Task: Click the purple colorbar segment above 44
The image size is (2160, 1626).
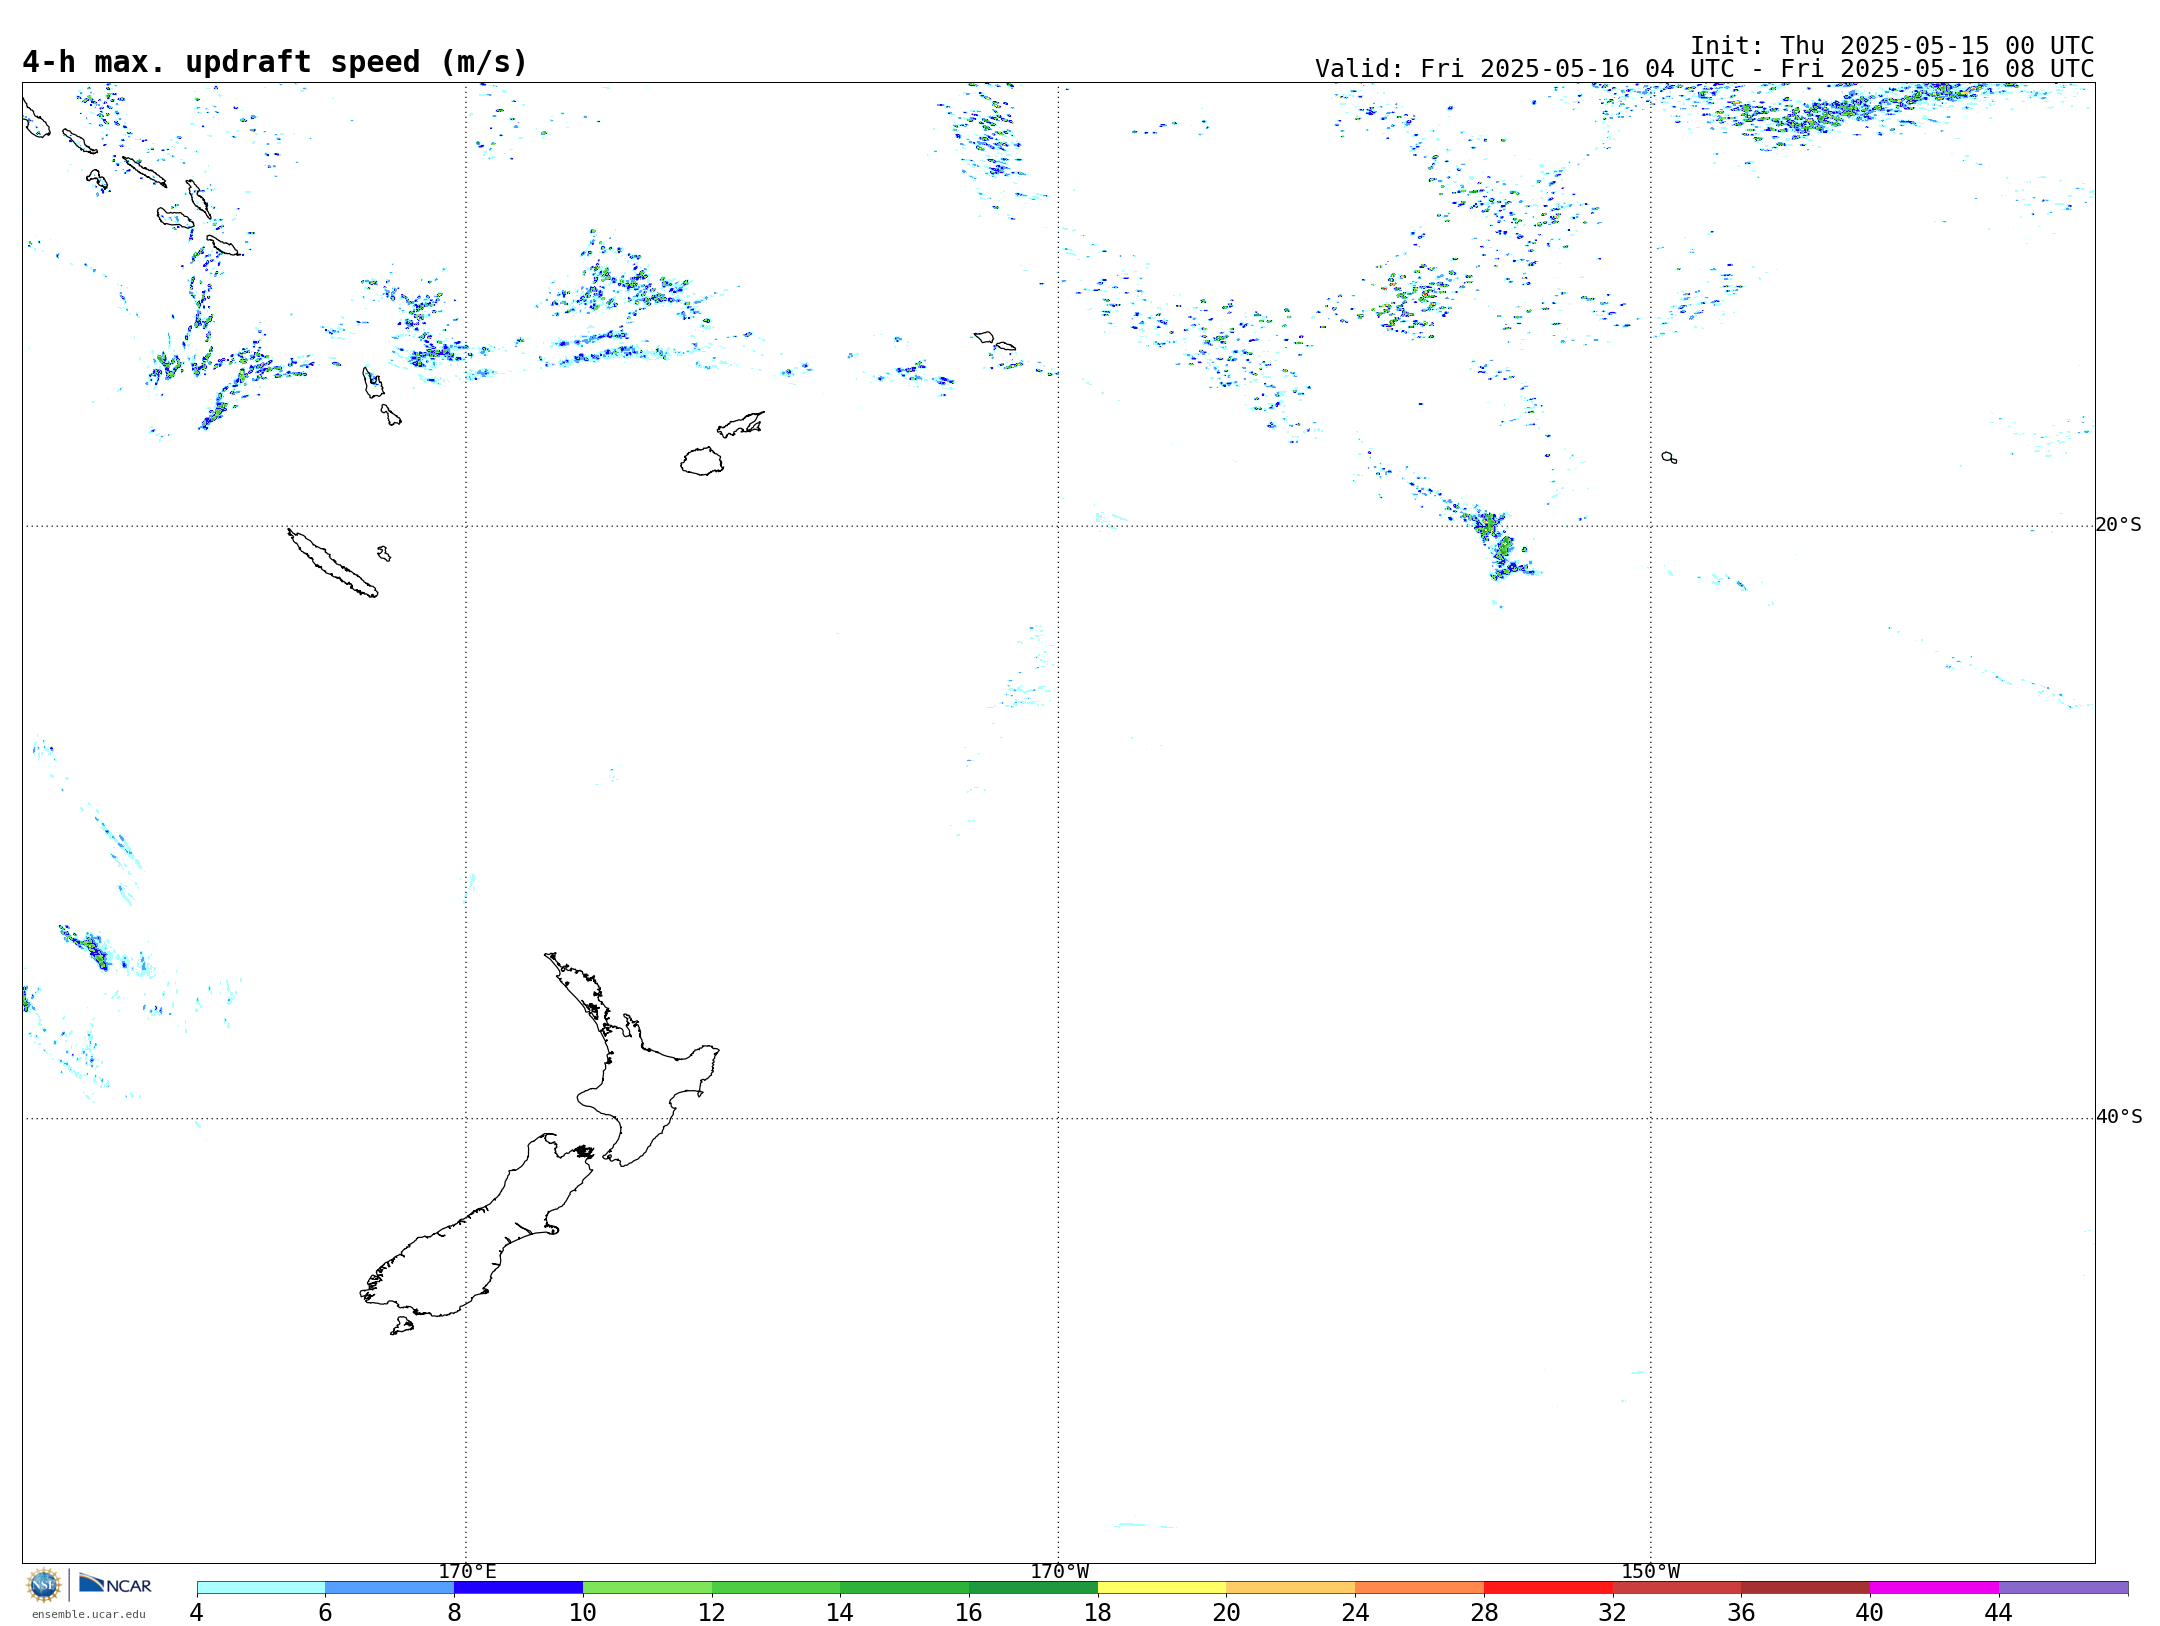Action: (x=2063, y=1587)
